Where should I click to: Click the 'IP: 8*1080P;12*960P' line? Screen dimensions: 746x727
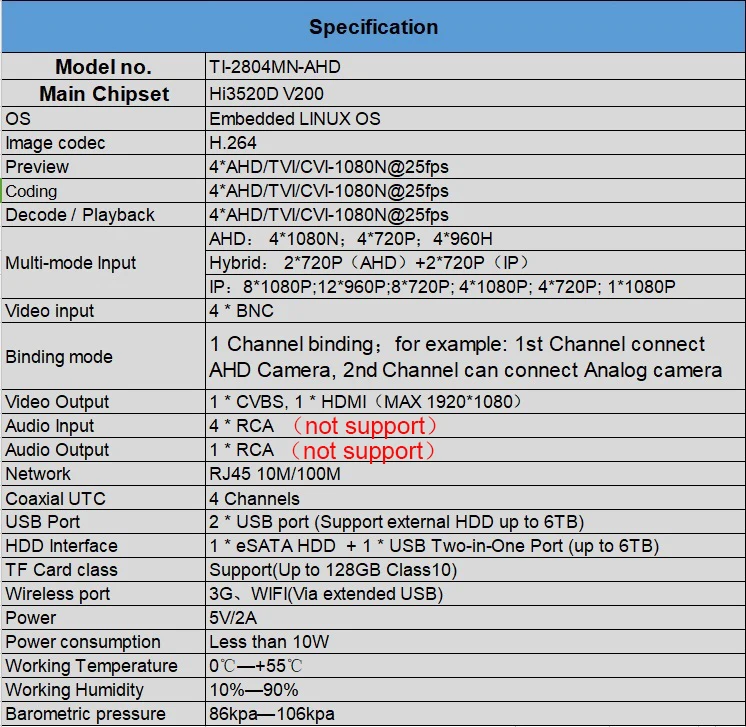coord(442,286)
